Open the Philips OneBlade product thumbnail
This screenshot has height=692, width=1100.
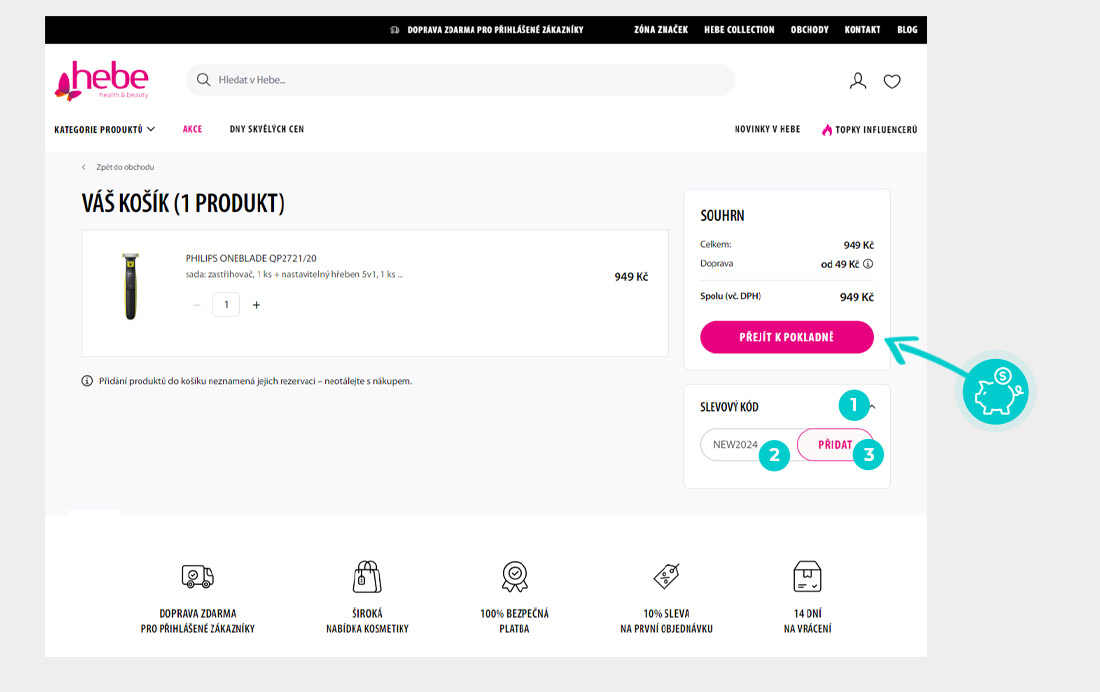(130, 286)
